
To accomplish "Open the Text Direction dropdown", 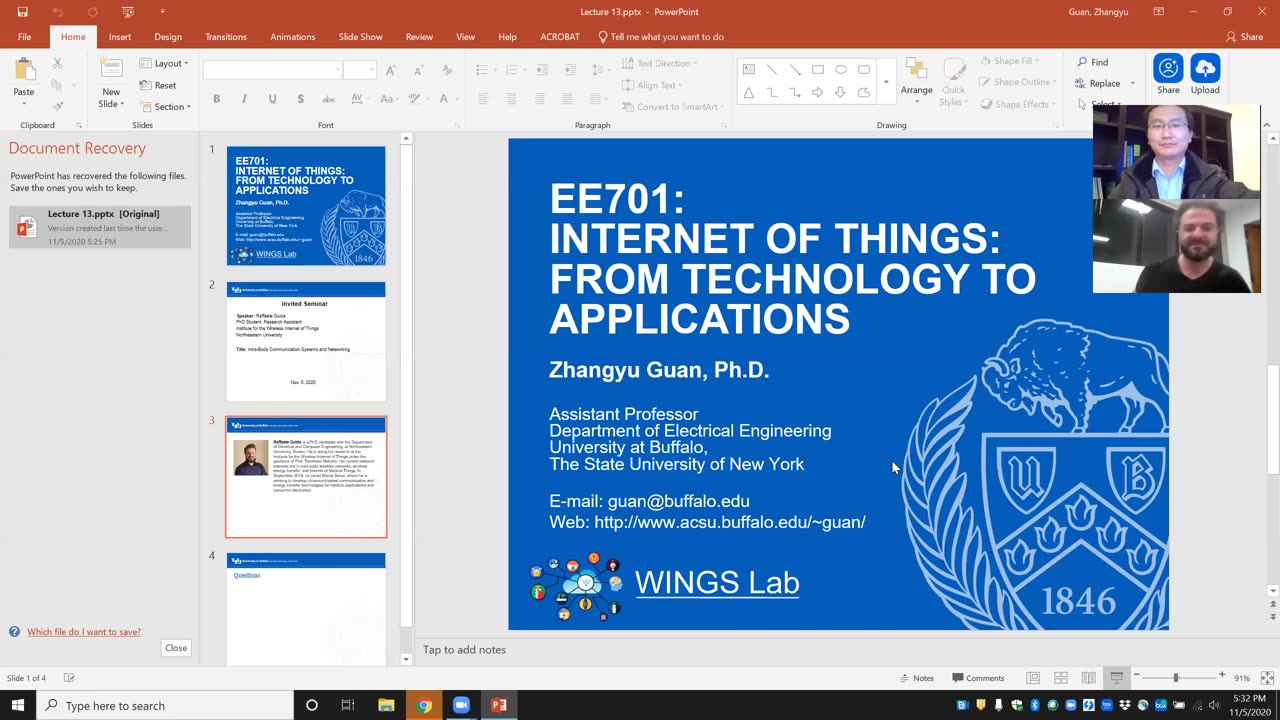I will coord(660,63).
